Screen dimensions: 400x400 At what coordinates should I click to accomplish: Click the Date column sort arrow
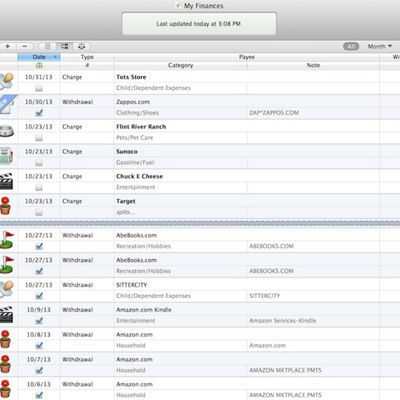pos(55,57)
